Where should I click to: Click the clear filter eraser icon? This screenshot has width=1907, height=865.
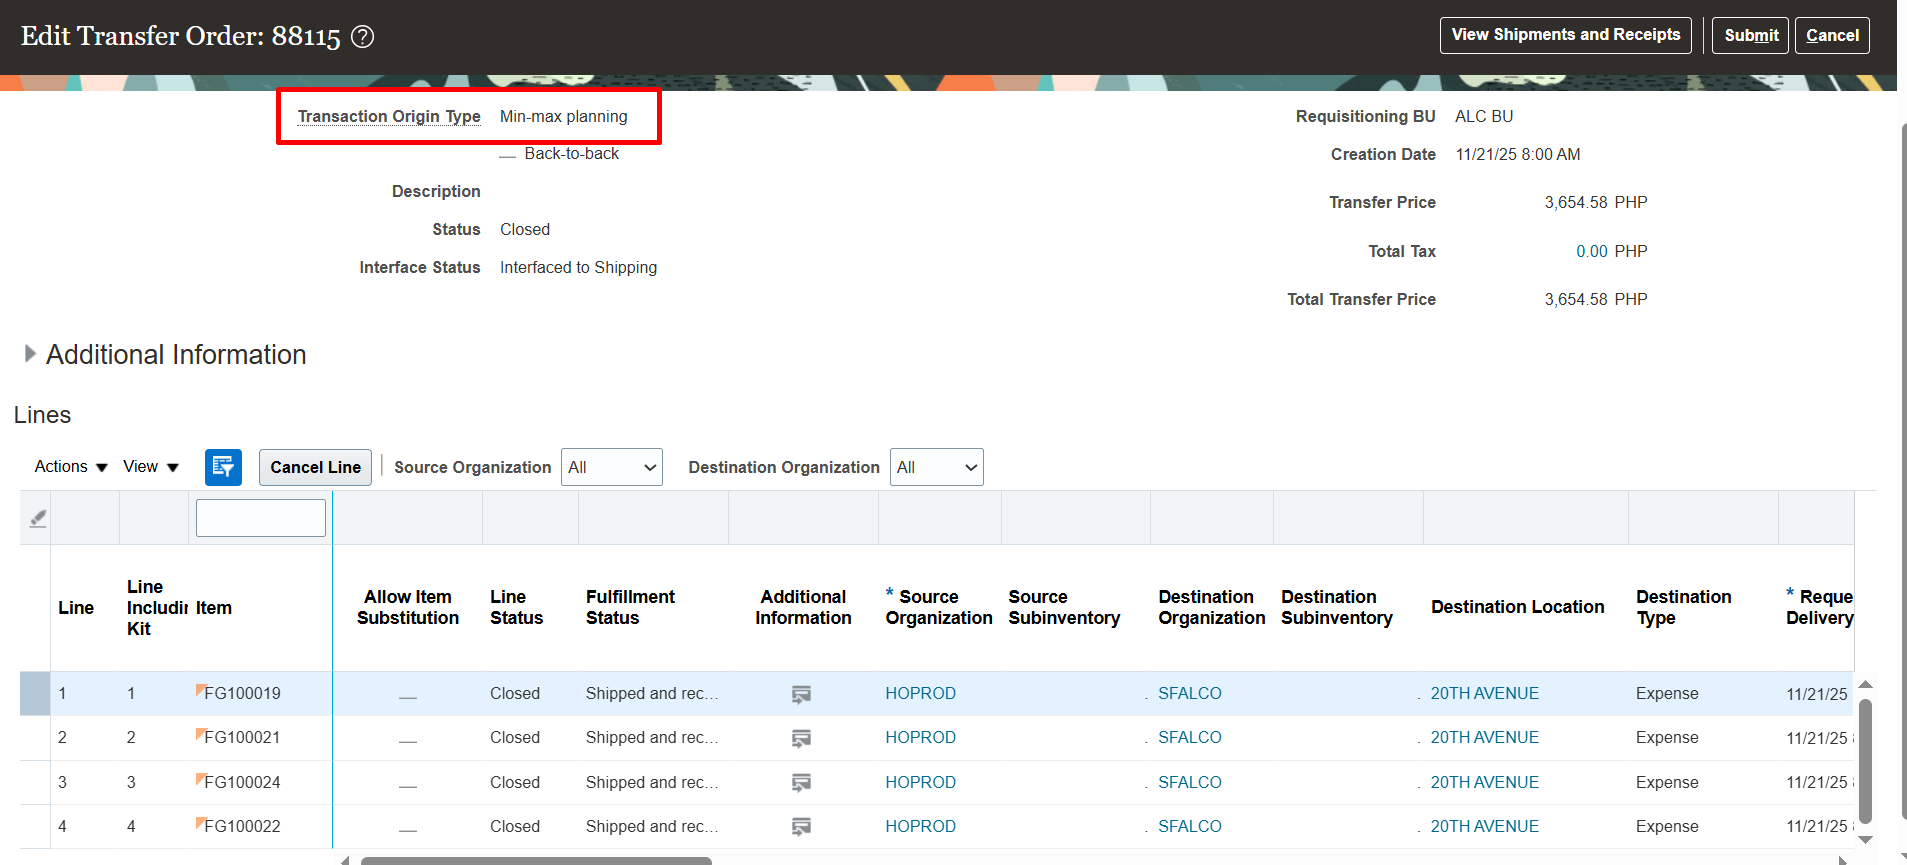tap(38, 518)
